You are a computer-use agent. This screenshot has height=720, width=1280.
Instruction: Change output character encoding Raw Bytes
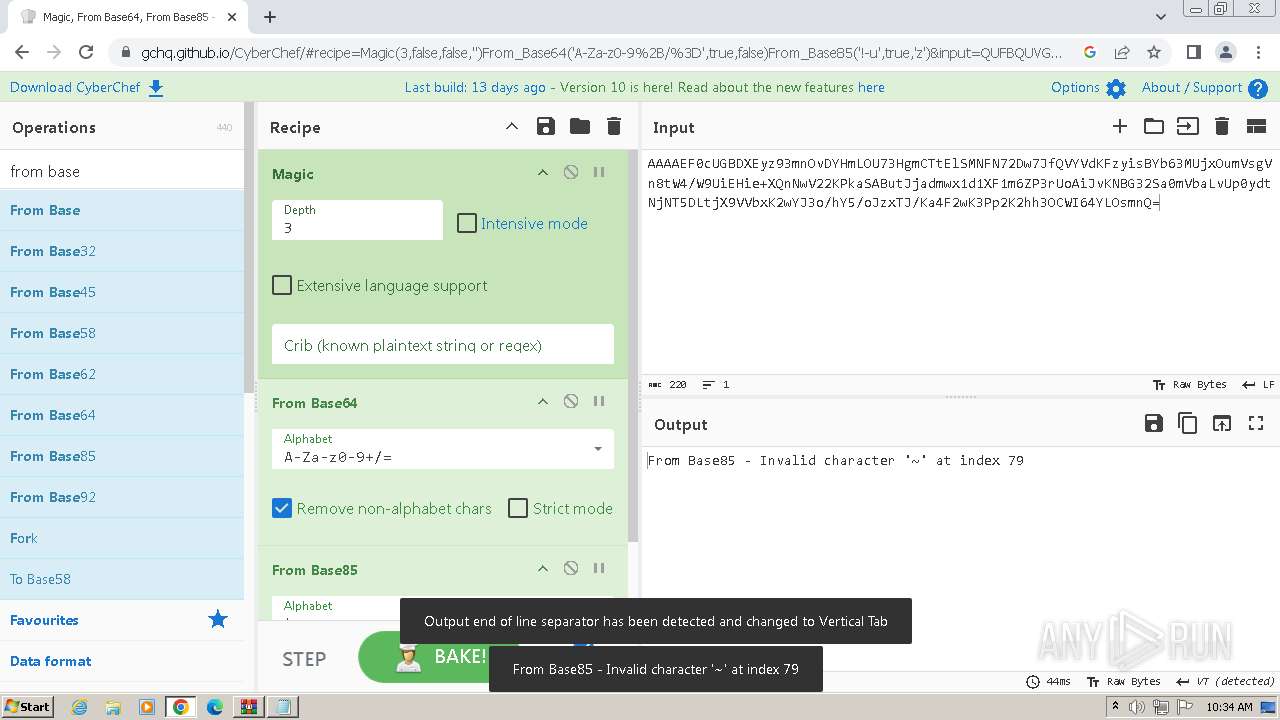[x=1123, y=681]
